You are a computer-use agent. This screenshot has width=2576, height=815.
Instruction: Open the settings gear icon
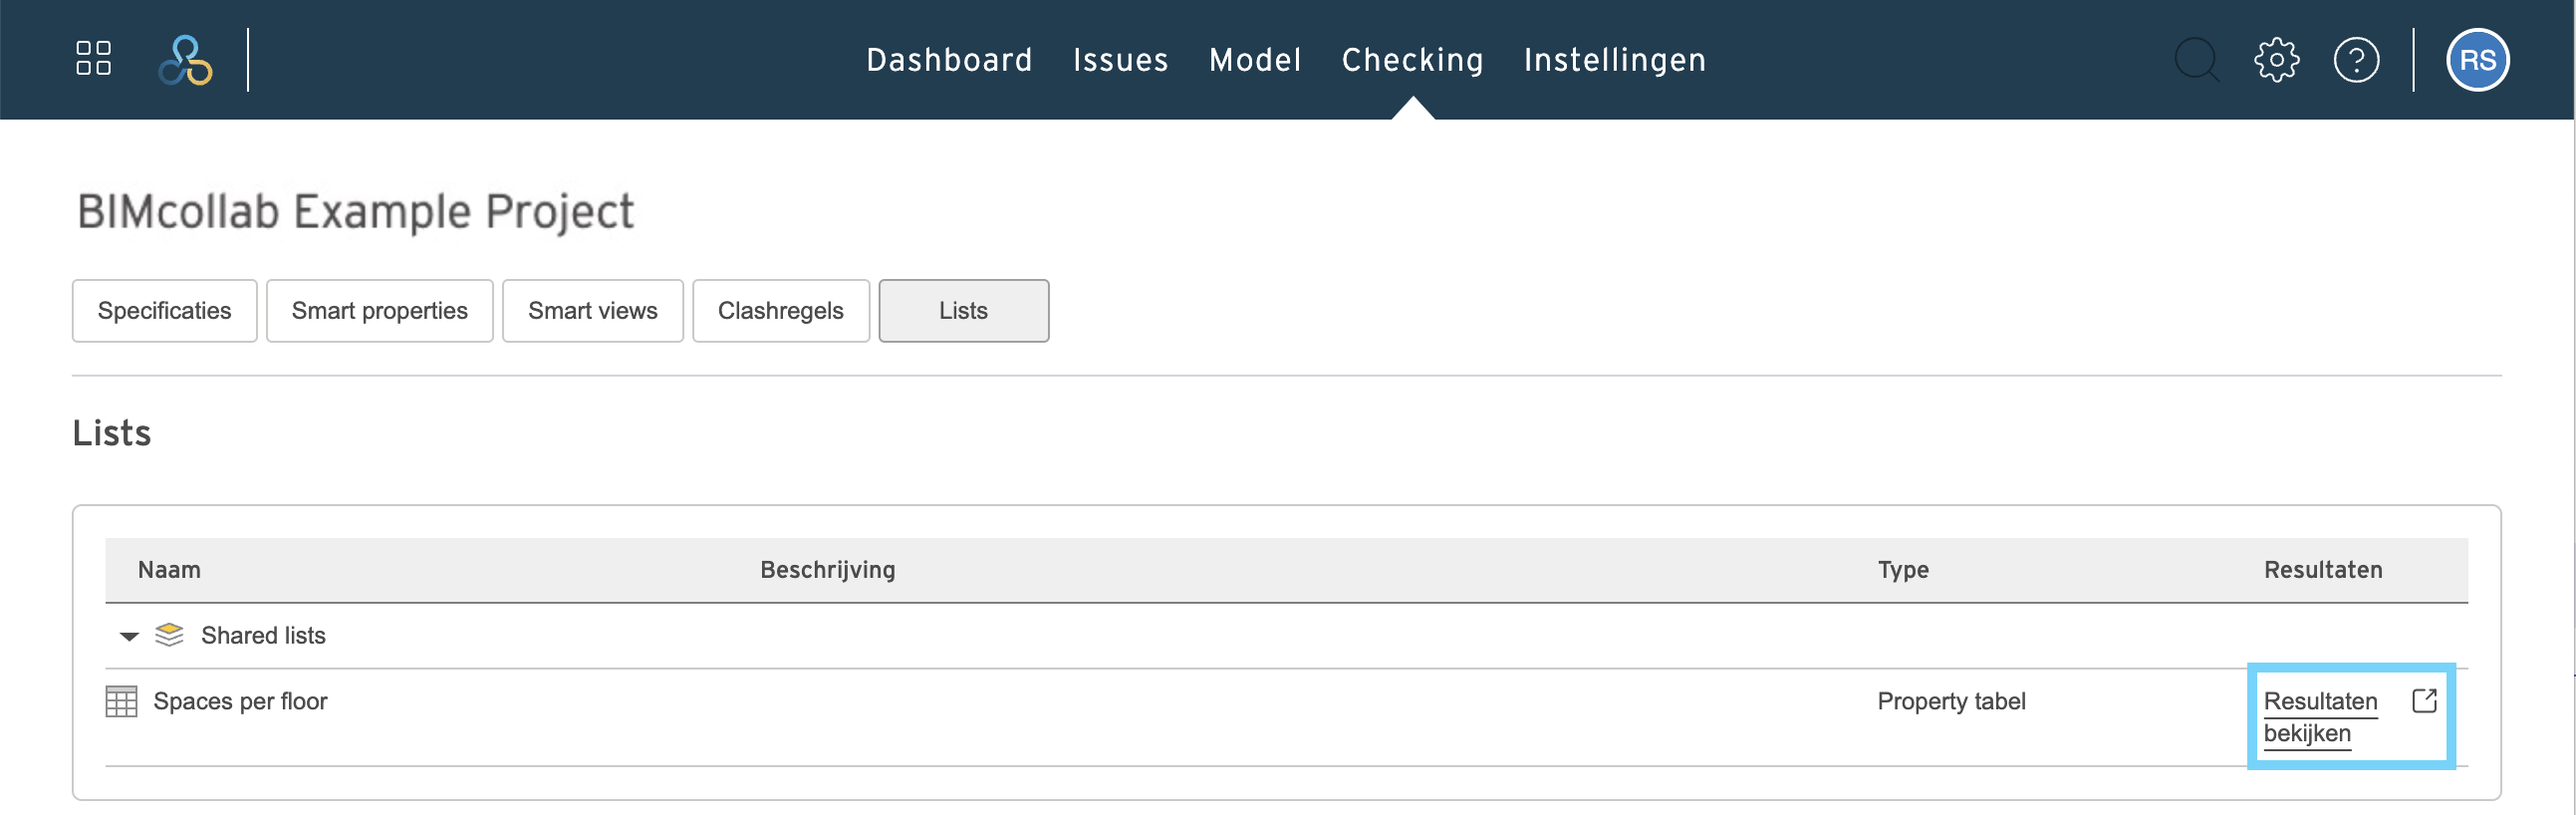coord(2276,60)
